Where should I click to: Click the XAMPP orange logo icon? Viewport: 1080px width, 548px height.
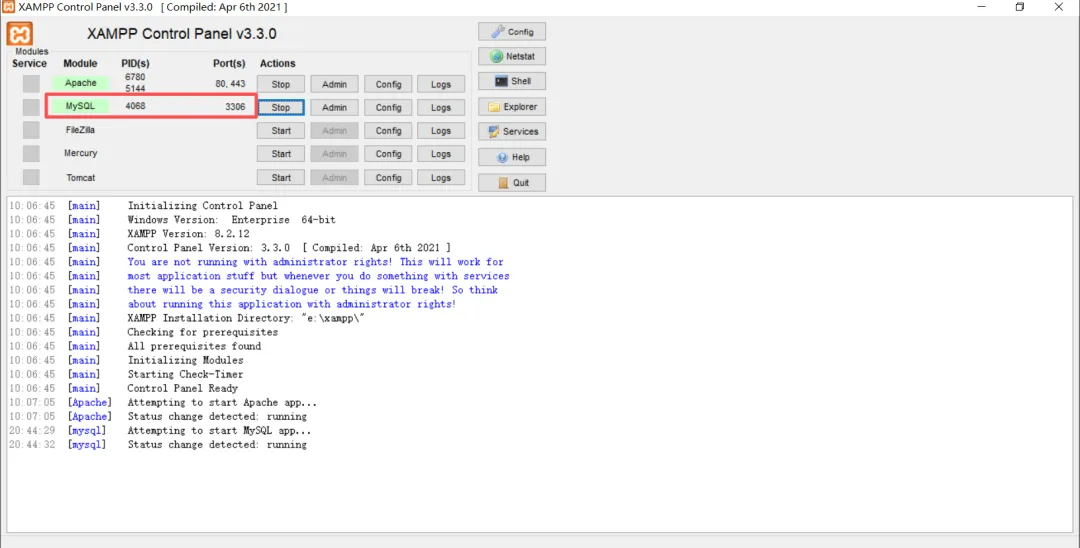click(x=20, y=34)
